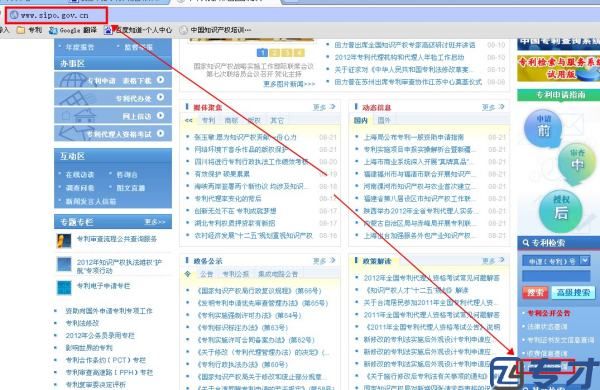Click the magnifier icon beside 专利检索
This screenshot has height=390, width=600.
[526, 243]
